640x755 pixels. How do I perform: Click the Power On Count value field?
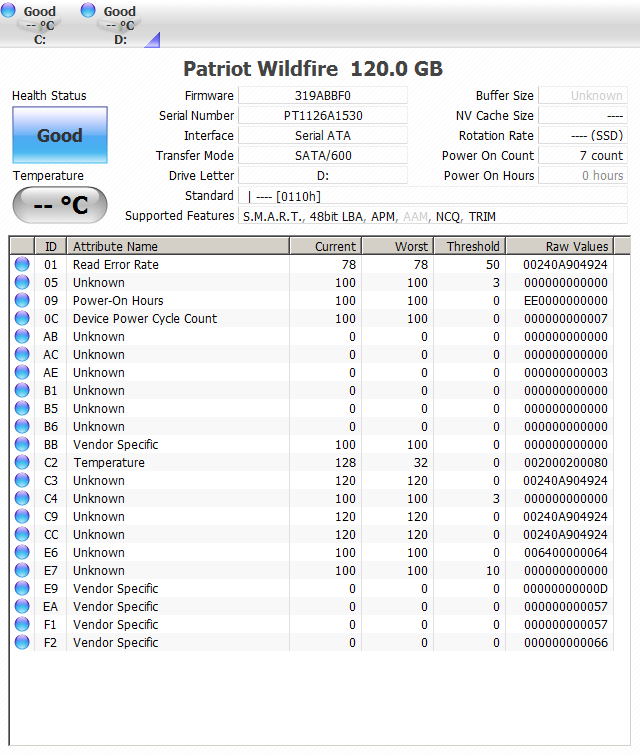[x=583, y=156]
